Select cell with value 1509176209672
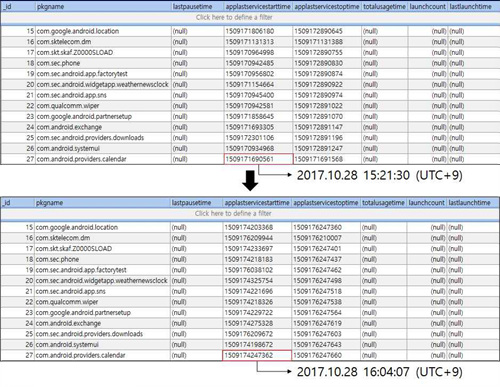This screenshot has width=500, height=387. [x=257, y=334]
